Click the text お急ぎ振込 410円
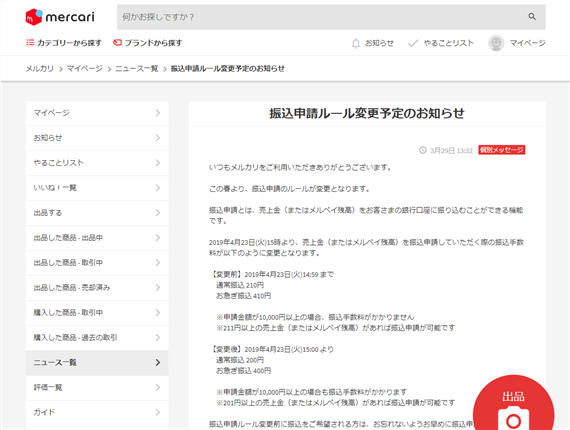Viewport: 570px width, 430px height. point(244,296)
